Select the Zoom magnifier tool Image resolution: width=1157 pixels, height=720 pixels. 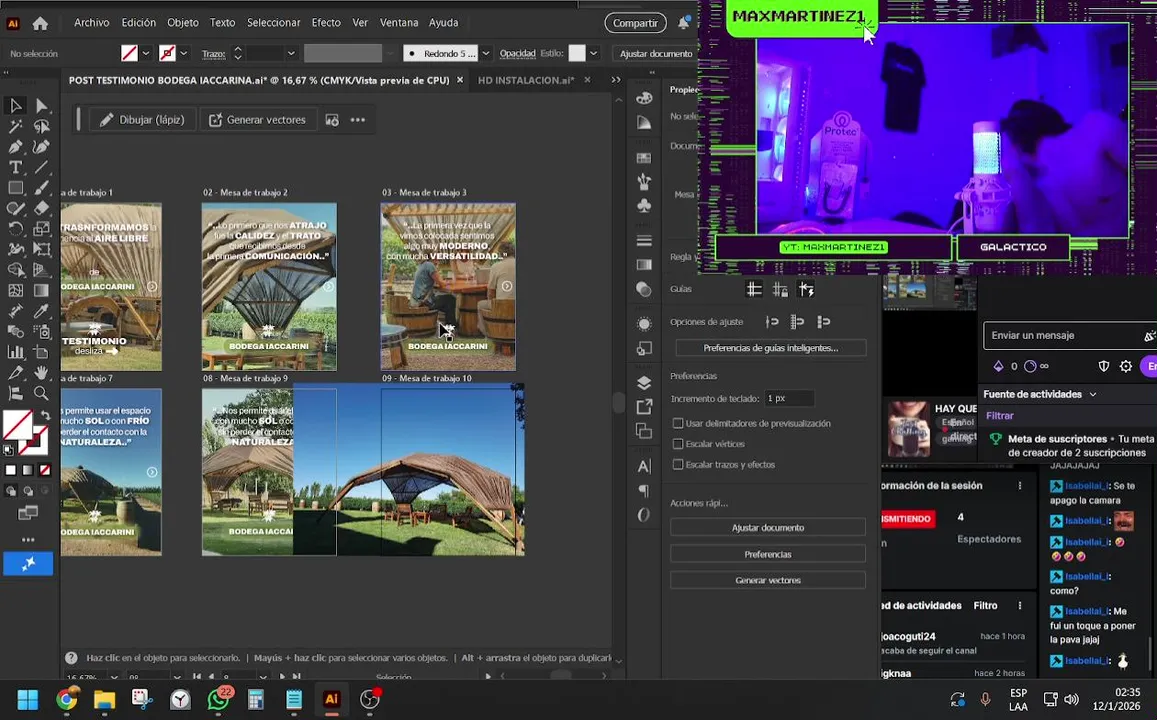(41, 393)
